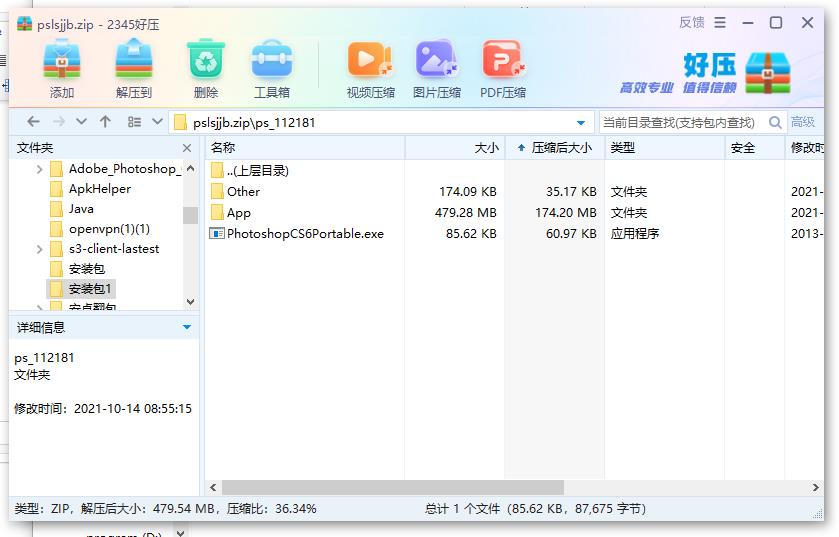This screenshot has width=839, height=537.
Task: Open the view mode dropdown arrow
Action: (157, 121)
